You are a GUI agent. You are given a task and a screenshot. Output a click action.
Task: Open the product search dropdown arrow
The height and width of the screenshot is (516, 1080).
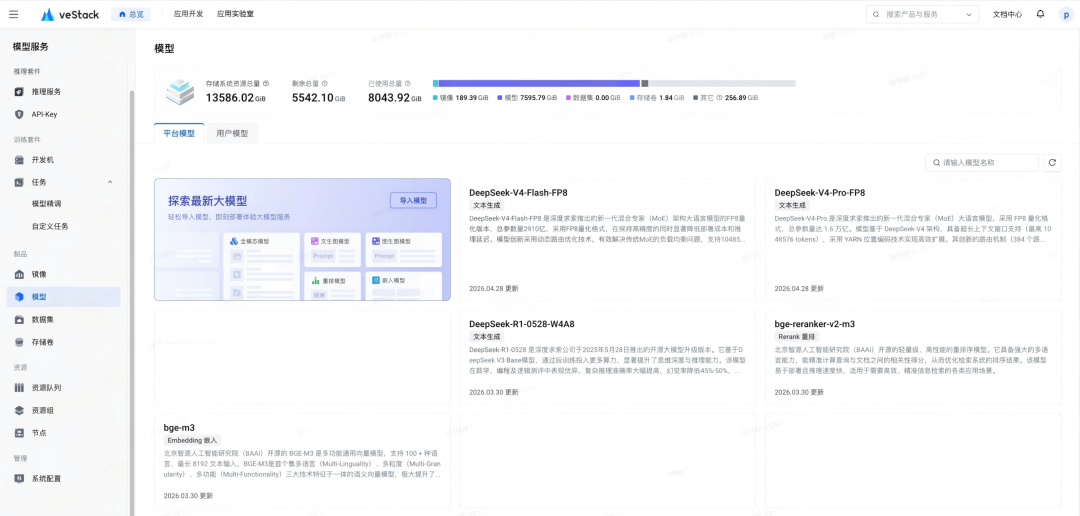coord(969,14)
